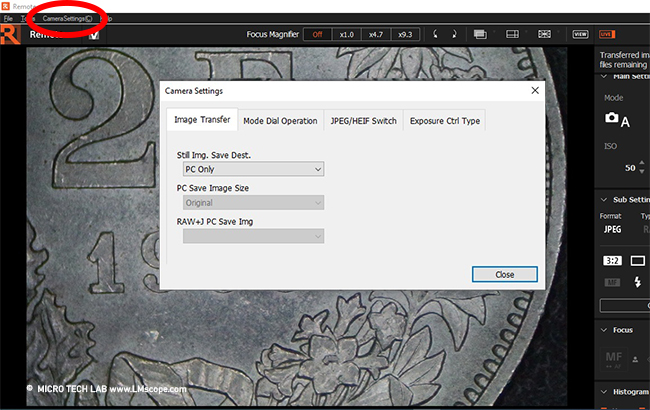This screenshot has width=650, height=410.
Task: Click the Remote app logo icon
Action: 10,34
